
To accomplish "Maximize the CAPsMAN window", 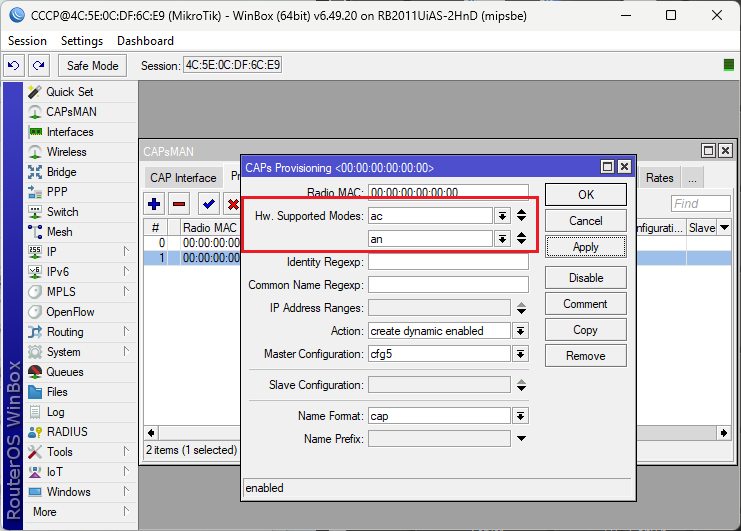I will pyautogui.click(x=708, y=151).
